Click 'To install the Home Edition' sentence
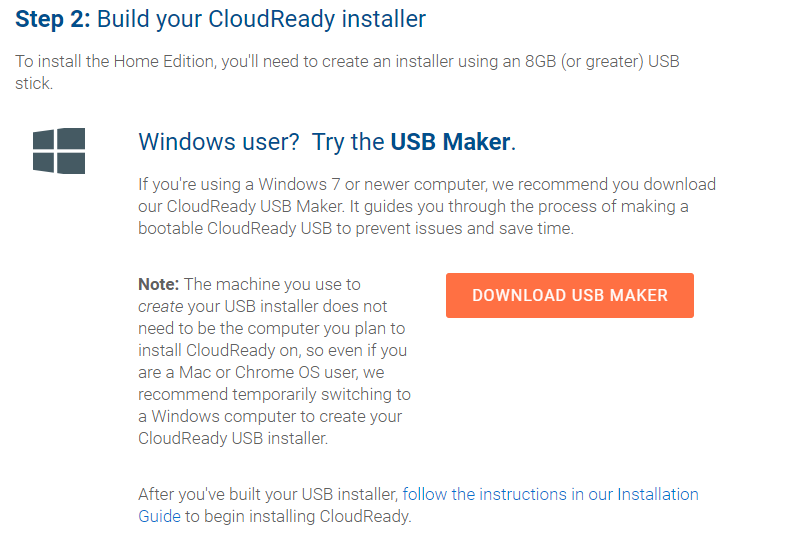786x536 pixels. point(116,61)
